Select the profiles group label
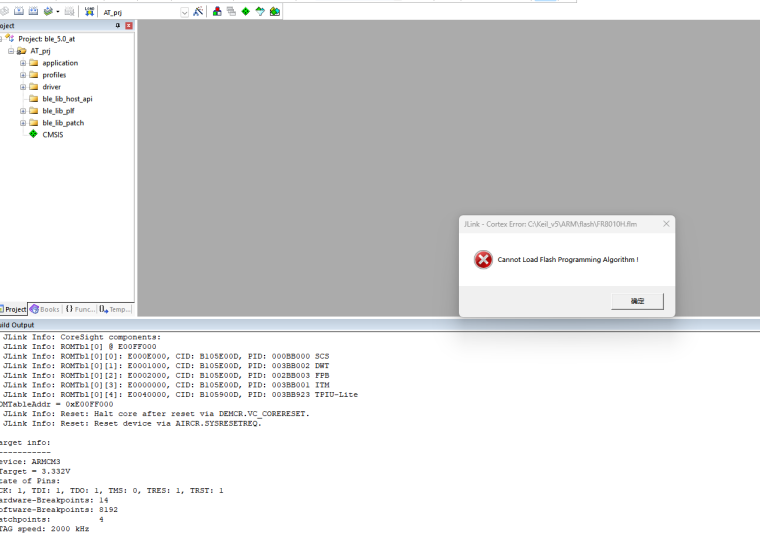The height and width of the screenshot is (533, 760). (54, 75)
